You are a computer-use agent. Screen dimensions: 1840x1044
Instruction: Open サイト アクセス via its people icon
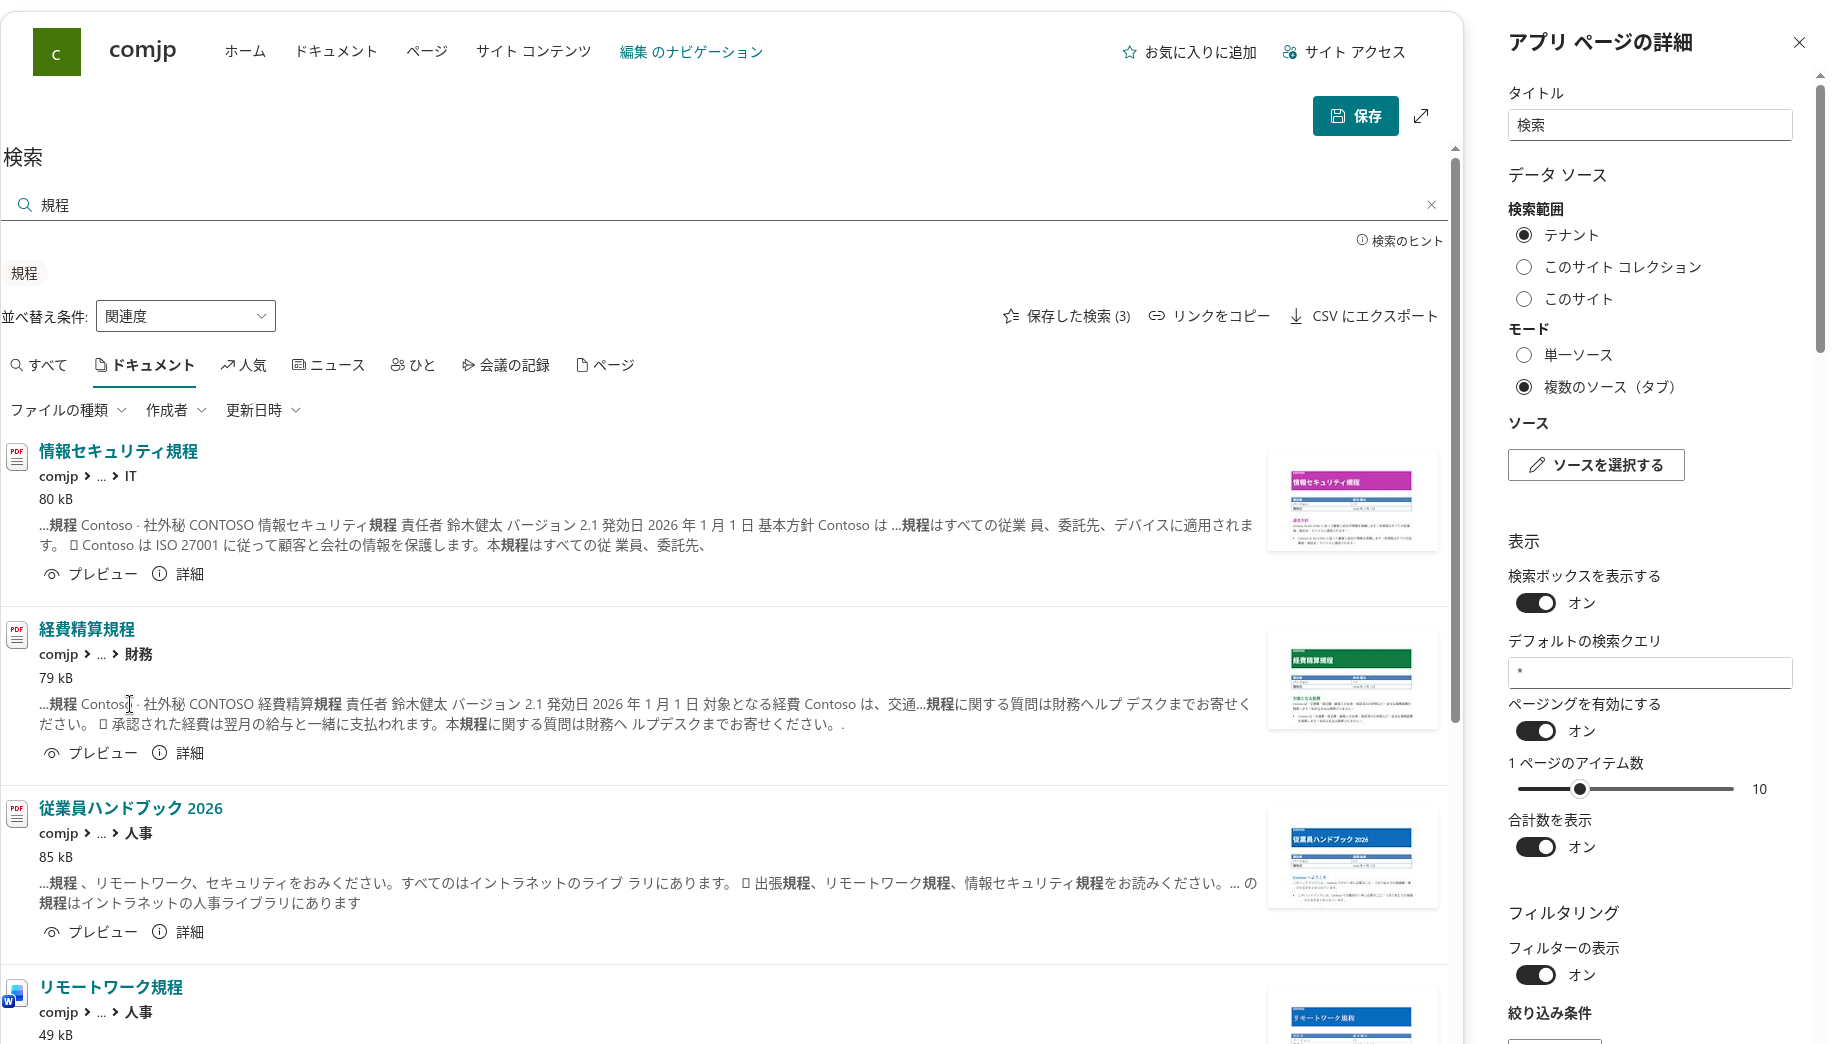coord(1290,52)
